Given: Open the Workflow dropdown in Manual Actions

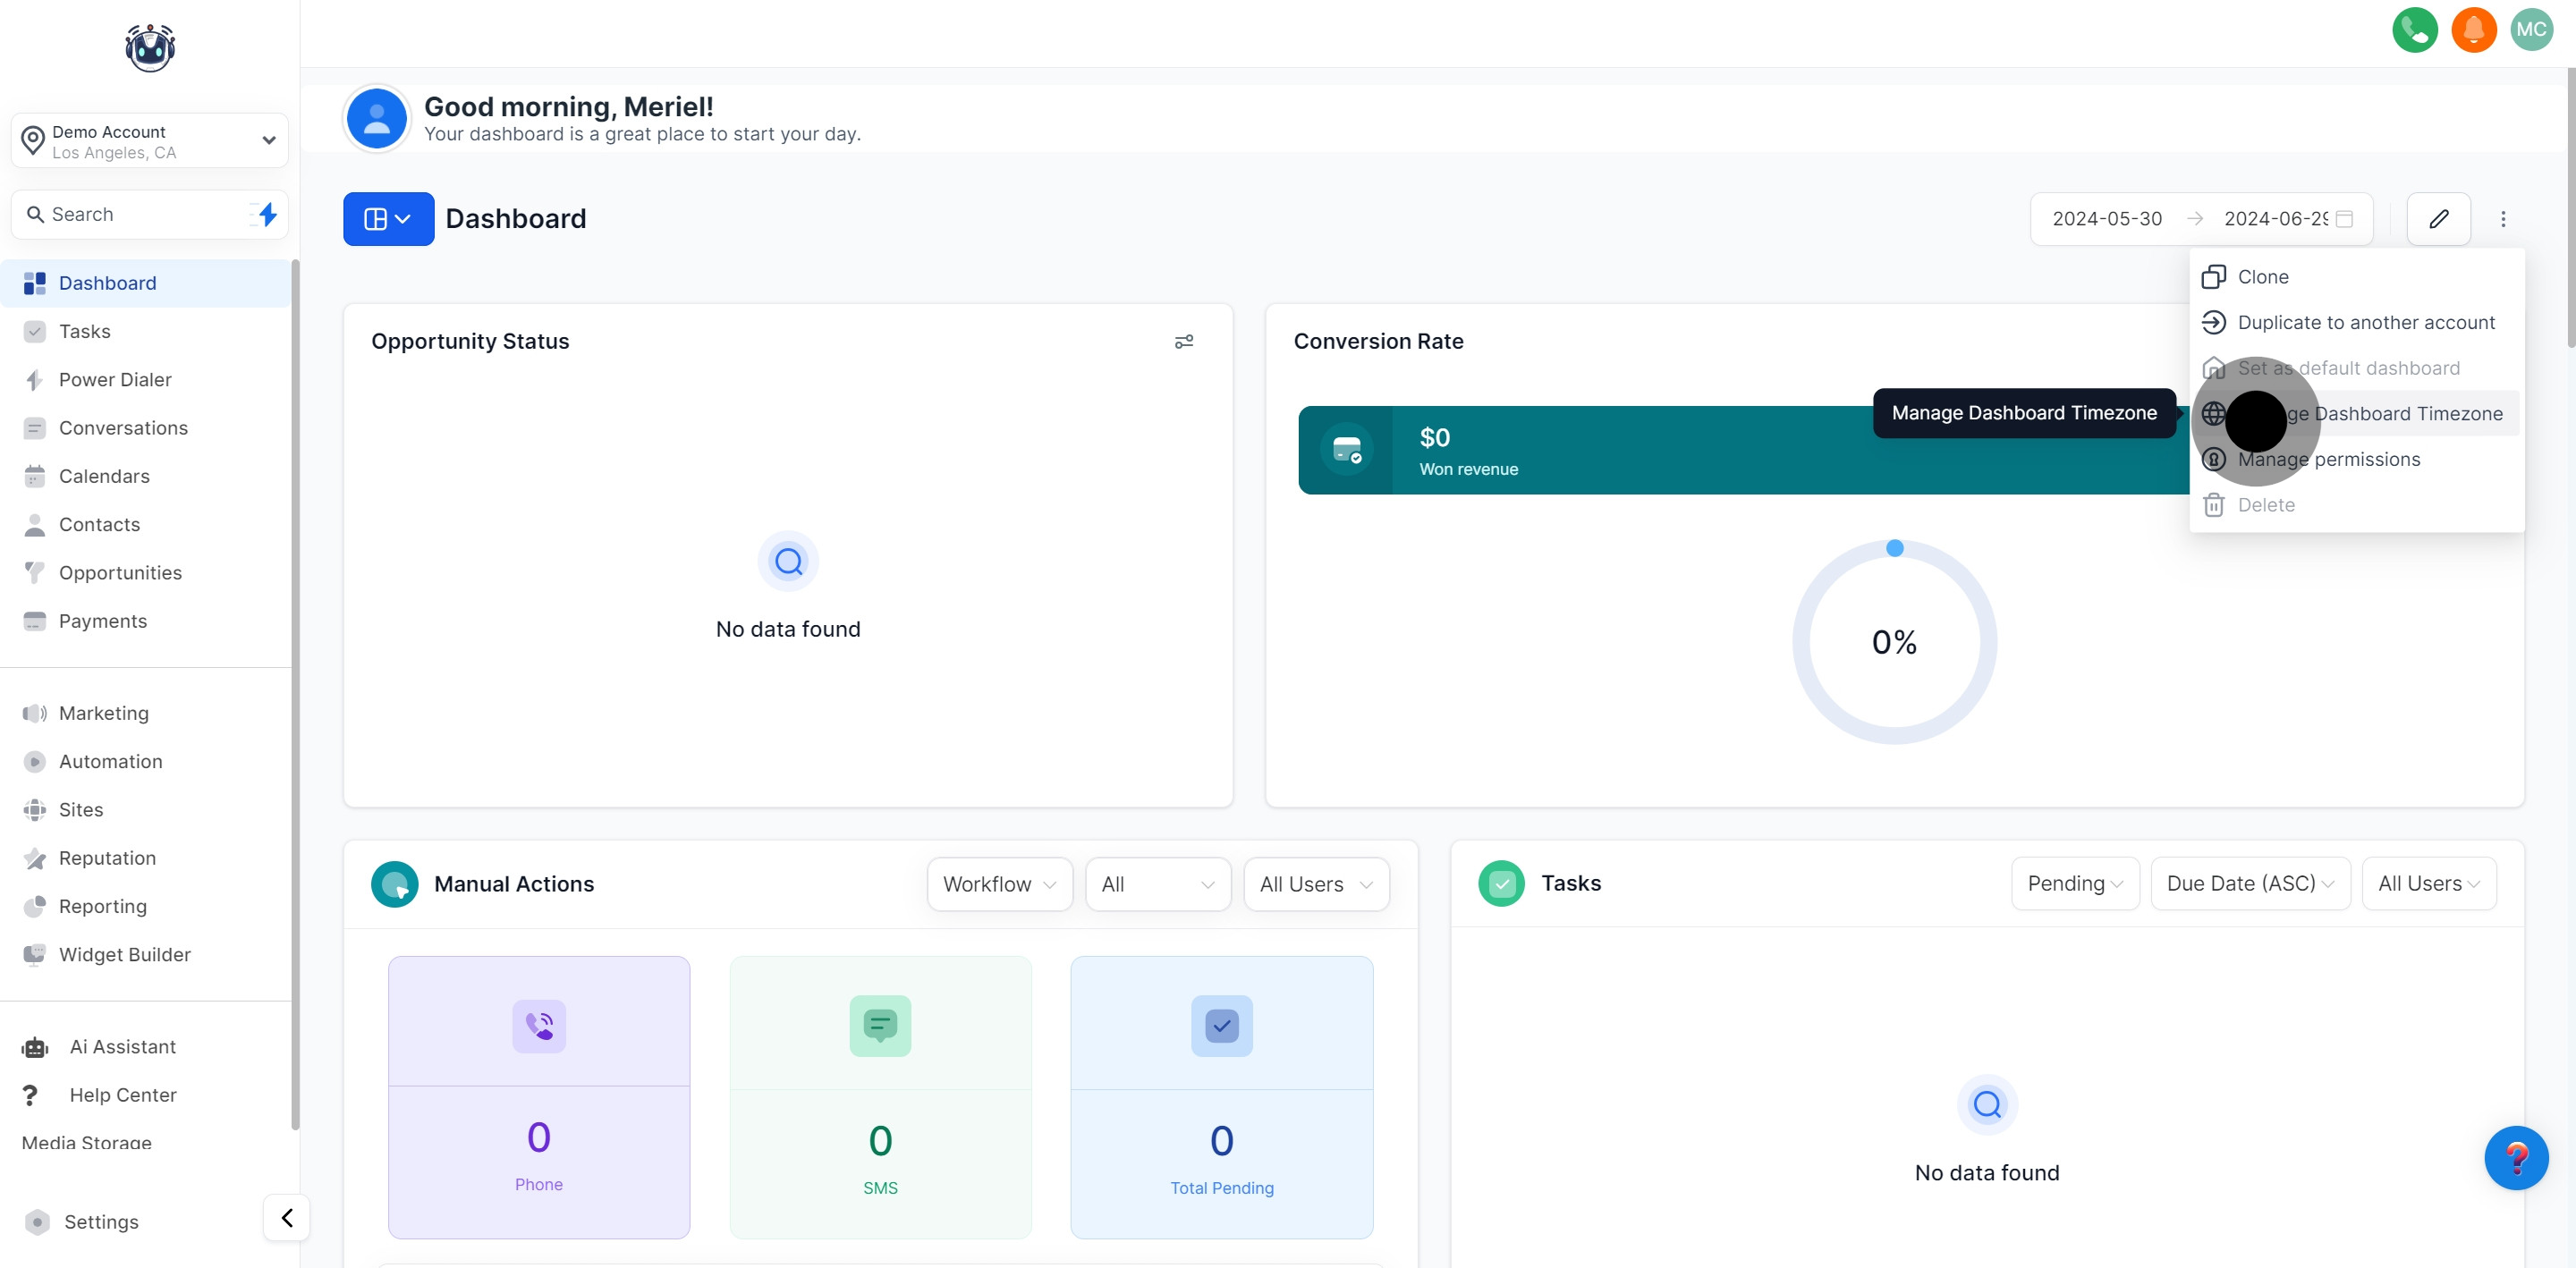Looking at the screenshot, I should tap(999, 884).
